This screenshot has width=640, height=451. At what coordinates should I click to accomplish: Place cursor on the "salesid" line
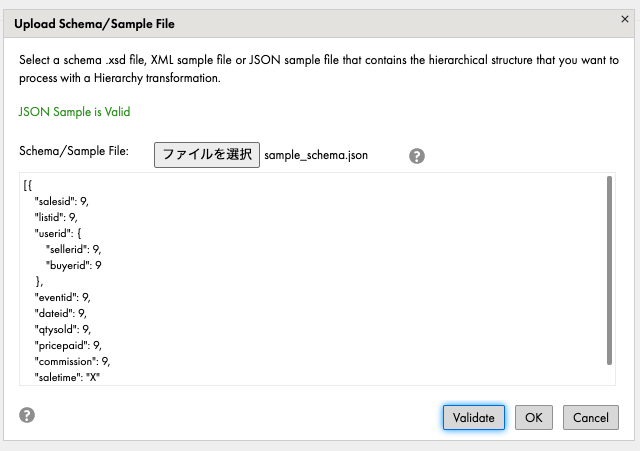tap(62, 201)
